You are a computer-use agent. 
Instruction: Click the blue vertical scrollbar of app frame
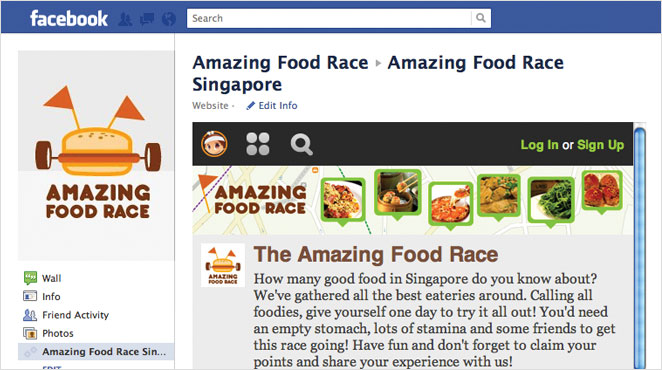tap(640, 247)
